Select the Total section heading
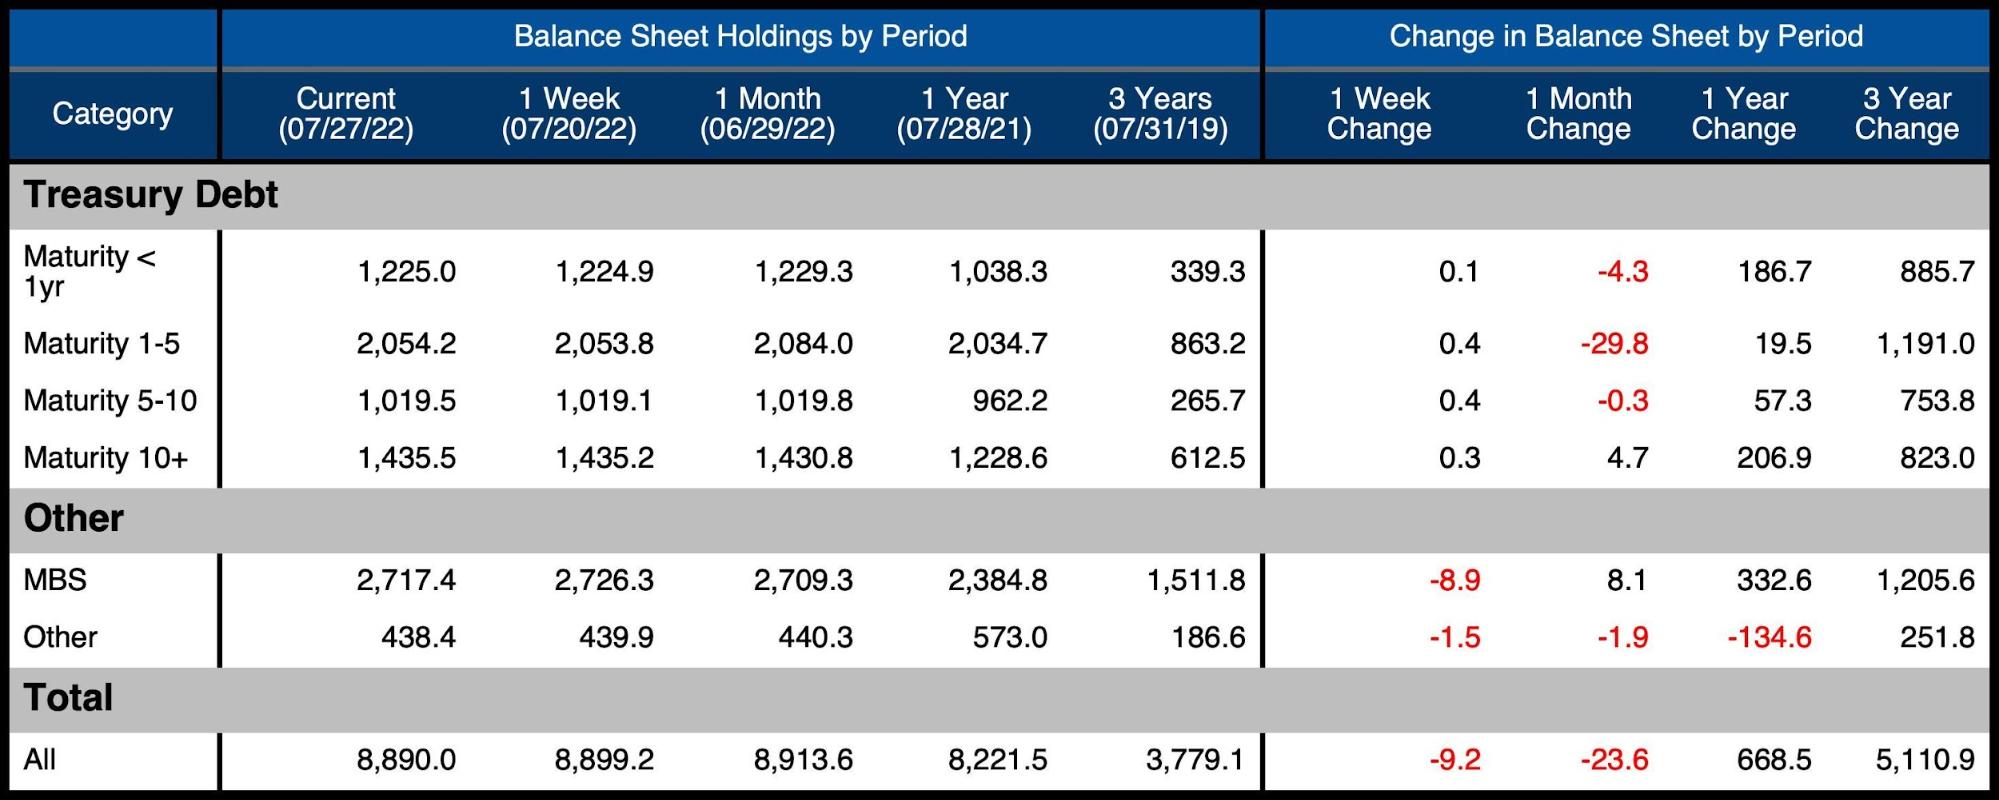The image size is (1999, 800). tap(68, 698)
